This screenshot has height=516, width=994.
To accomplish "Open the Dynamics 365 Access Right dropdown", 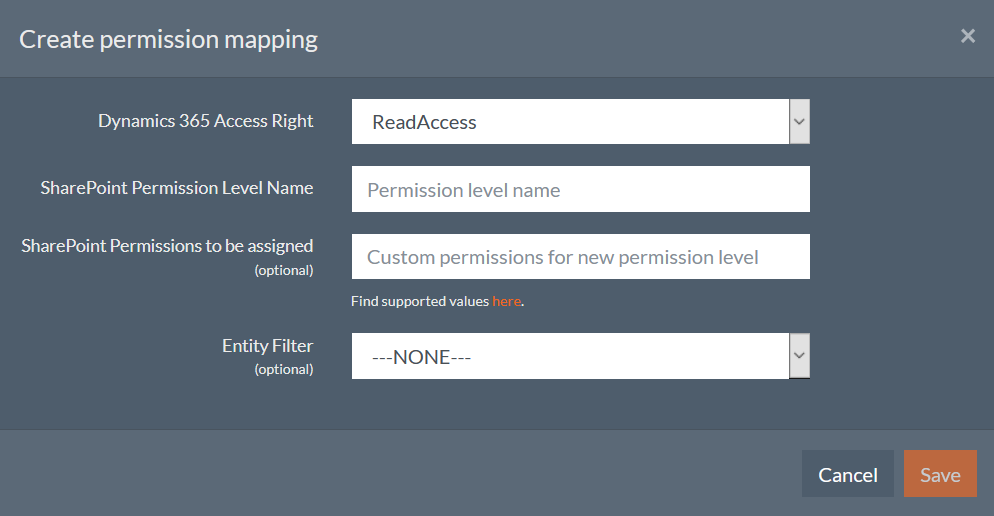I will (x=581, y=122).
